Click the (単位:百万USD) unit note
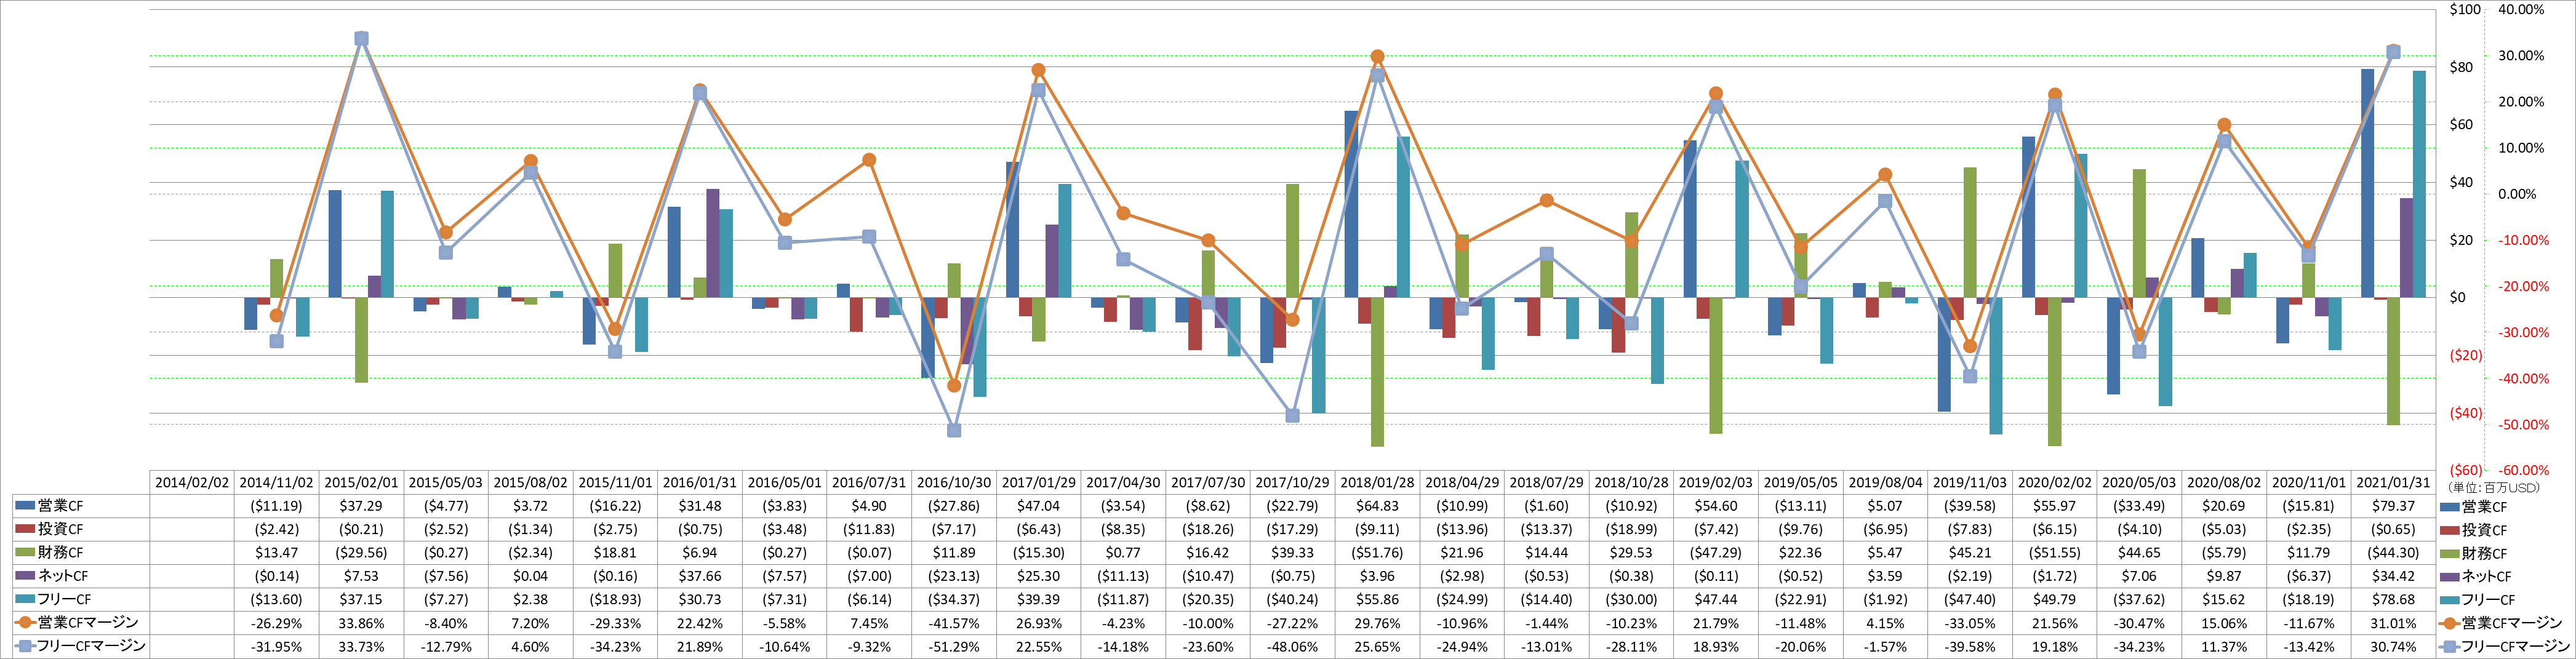 (2494, 487)
